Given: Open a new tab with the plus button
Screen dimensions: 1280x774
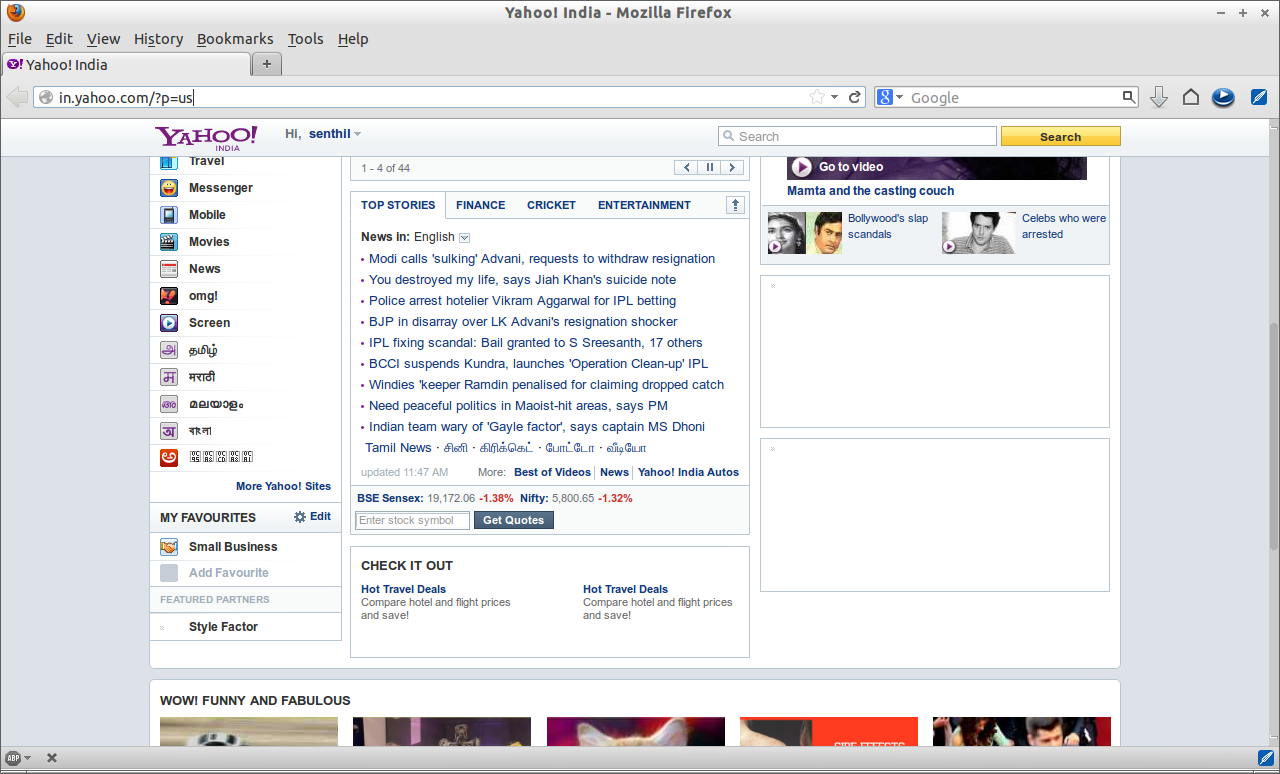Looking at the screenshot, I should tap(266, 64).
